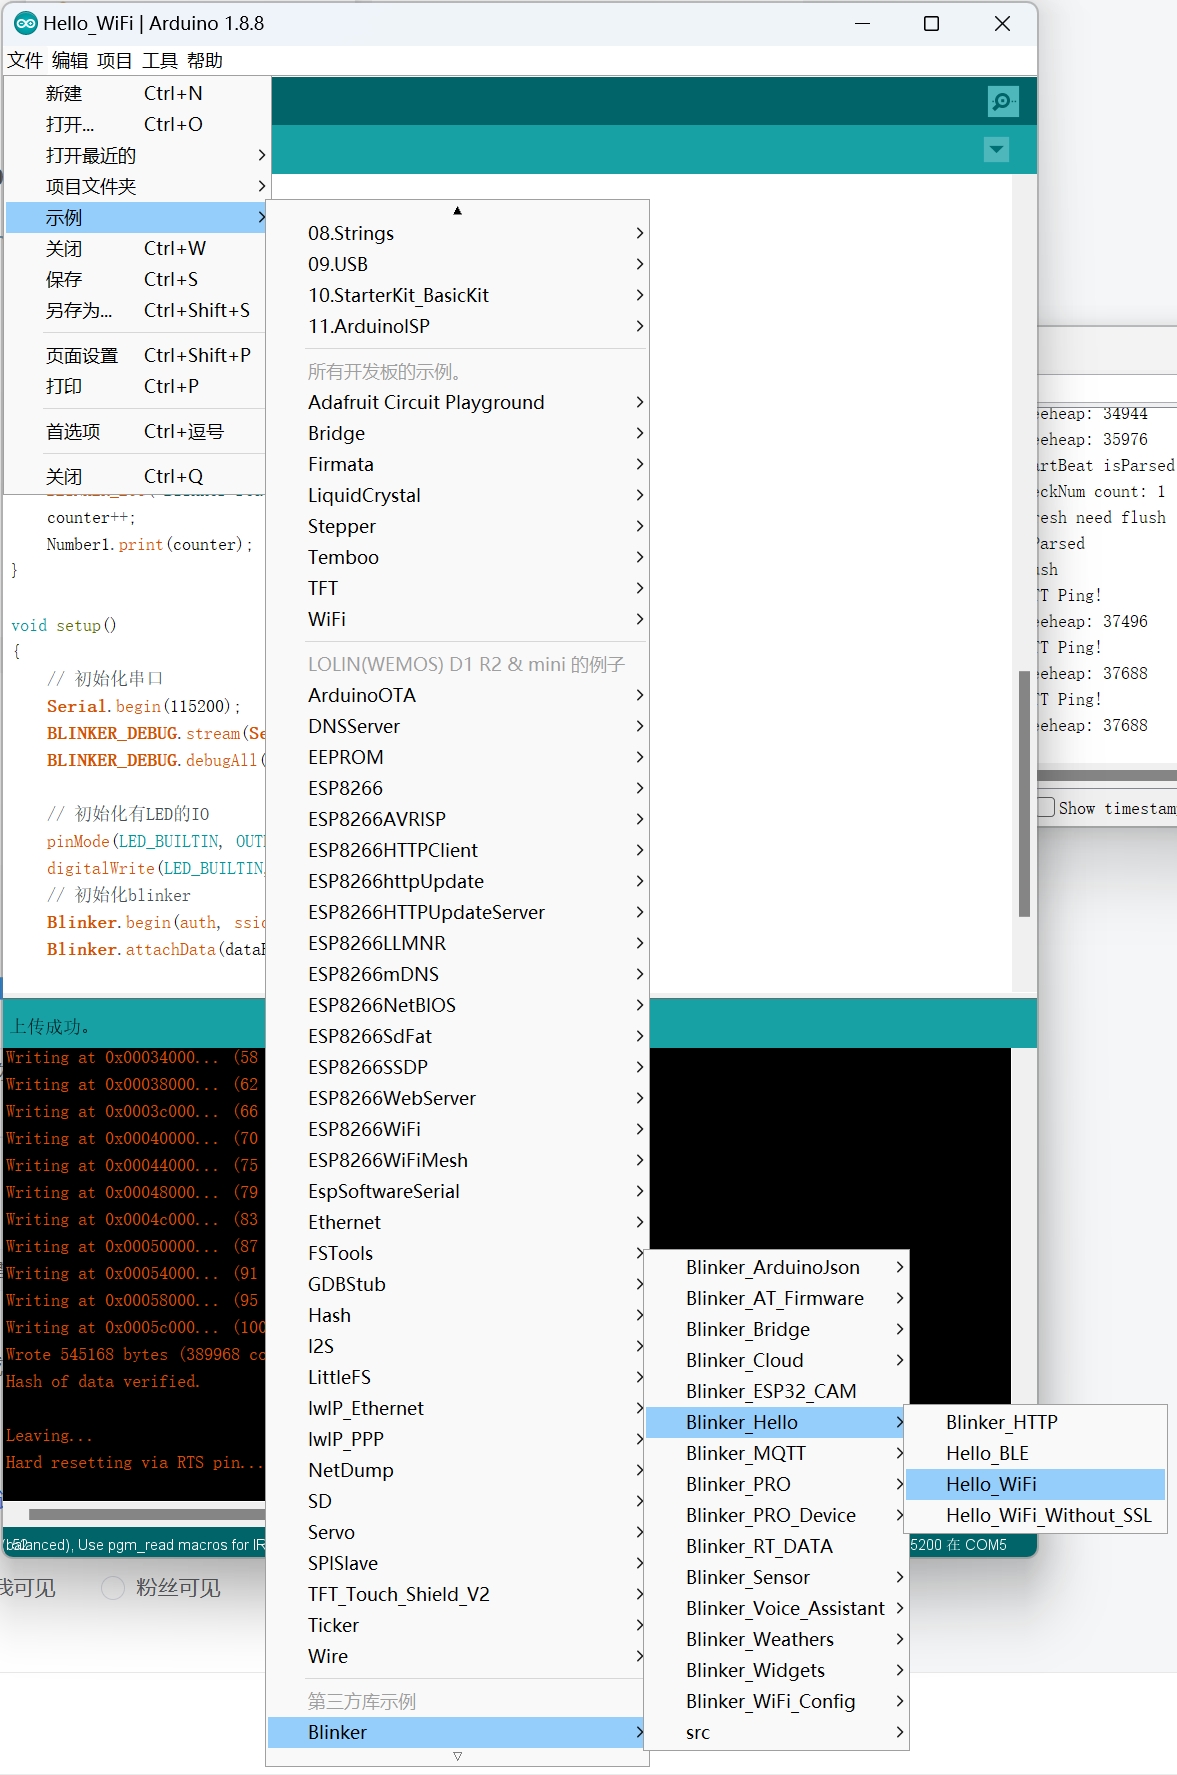
Task: Choose 新建 from the file menu
Action: [137, 93]
